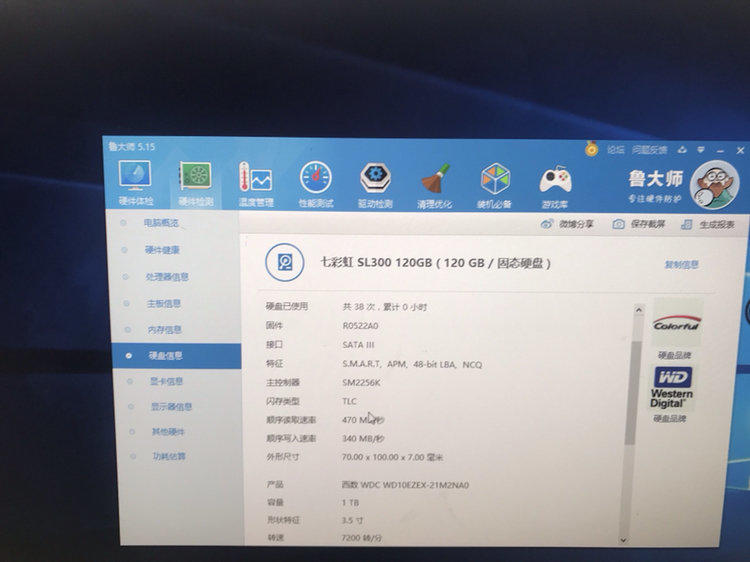
Task: Click firmware value R0522A0
Action: pos(360,326)
